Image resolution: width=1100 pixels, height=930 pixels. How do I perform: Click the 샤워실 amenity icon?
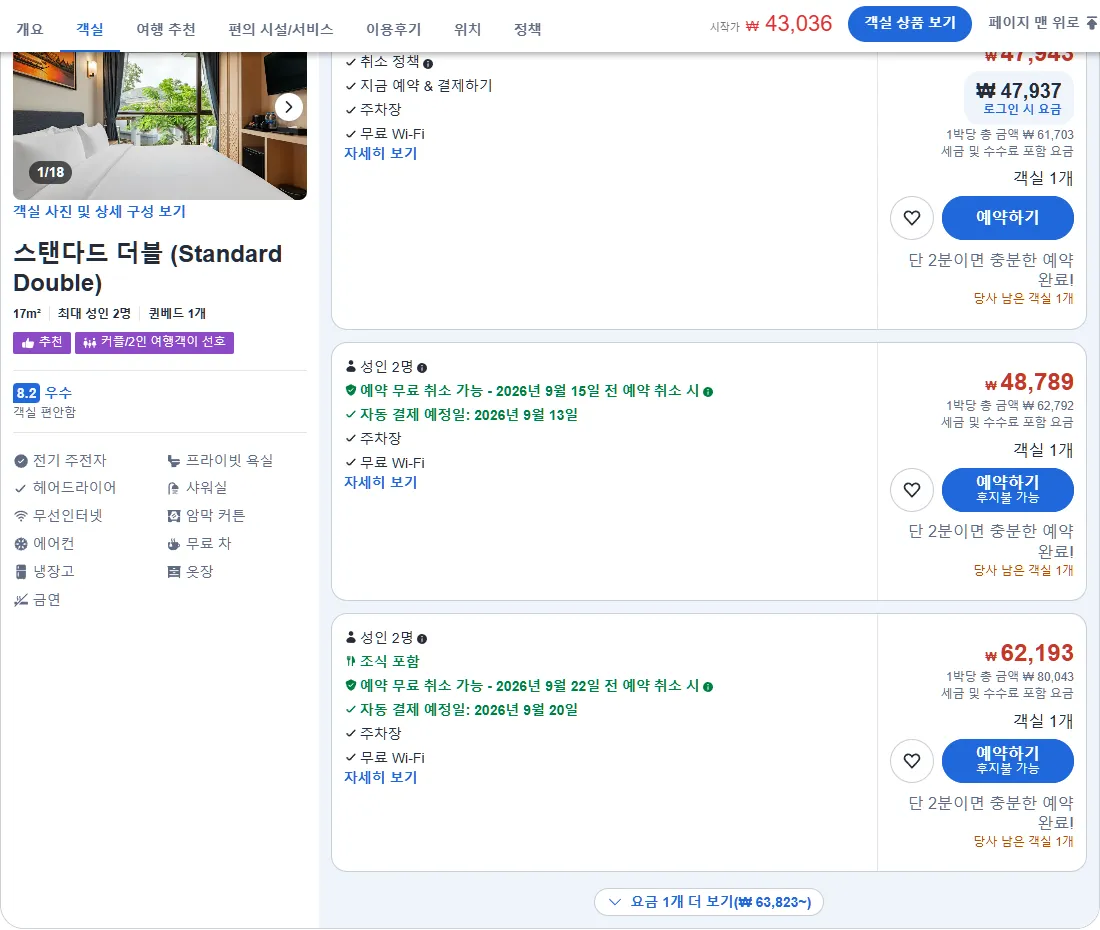click(x=174, y=488)
